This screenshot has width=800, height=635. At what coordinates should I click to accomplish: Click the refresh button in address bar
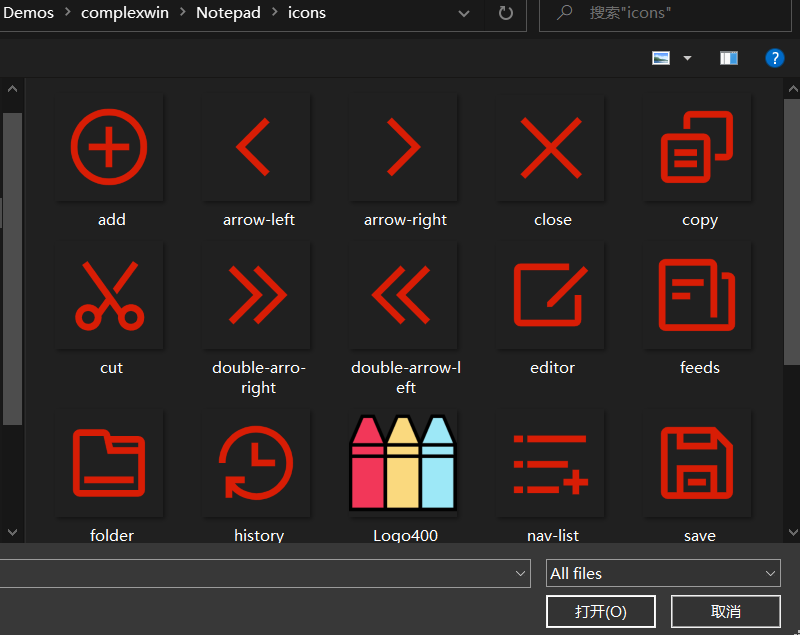[506, 13]
